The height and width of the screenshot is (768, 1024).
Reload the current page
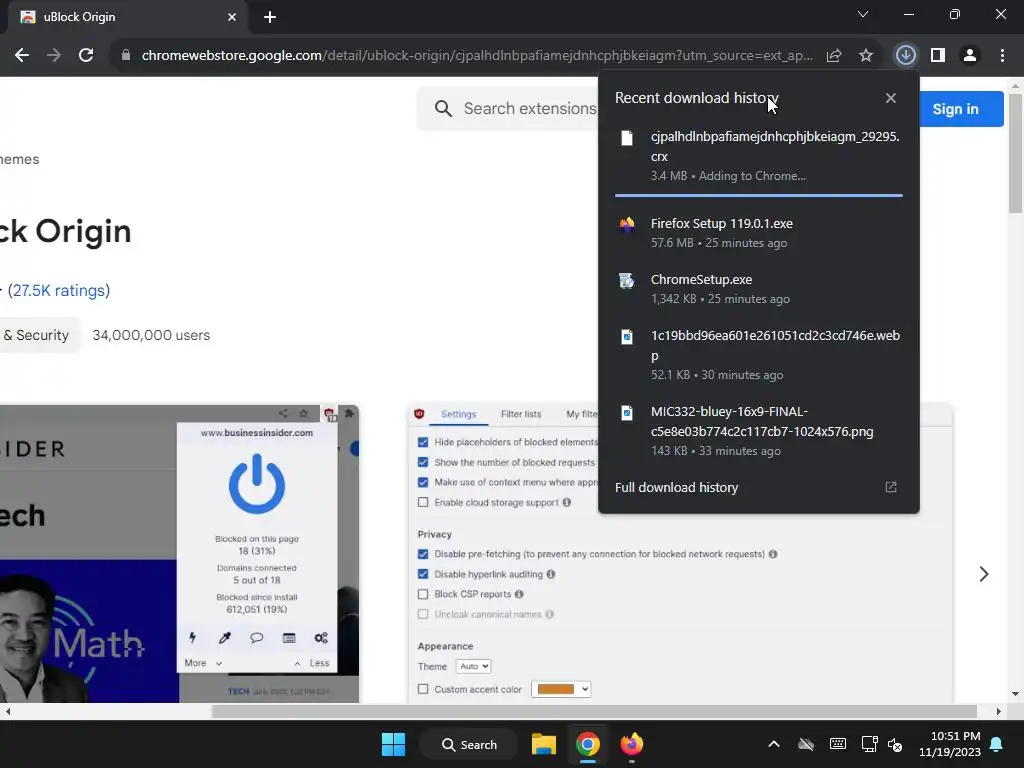(86, 56)
